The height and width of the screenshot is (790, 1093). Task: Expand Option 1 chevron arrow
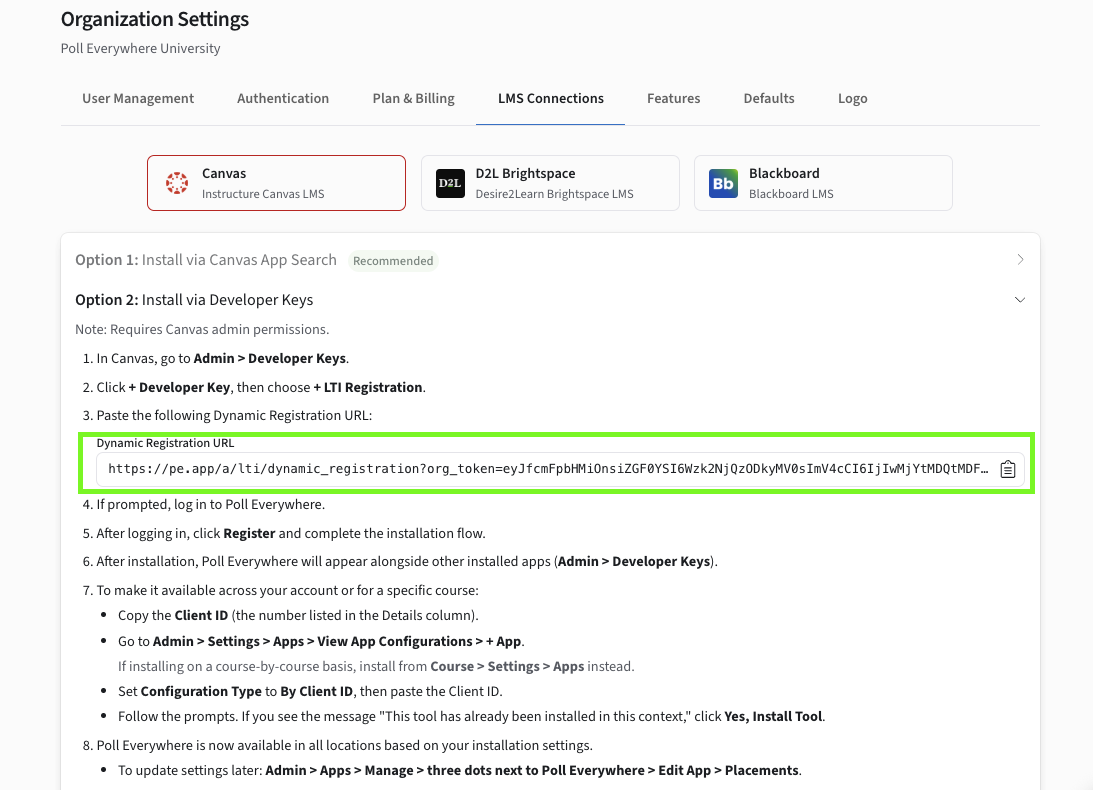1020,259
